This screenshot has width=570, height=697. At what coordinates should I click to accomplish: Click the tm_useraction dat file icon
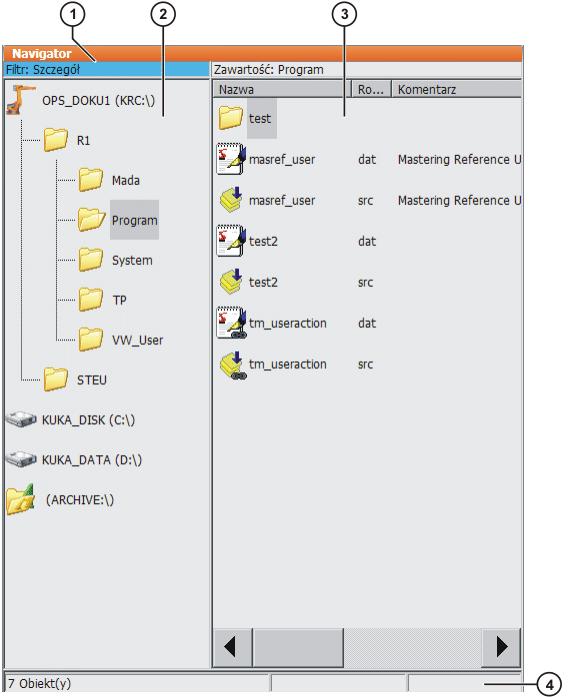(x=231, y=323)
